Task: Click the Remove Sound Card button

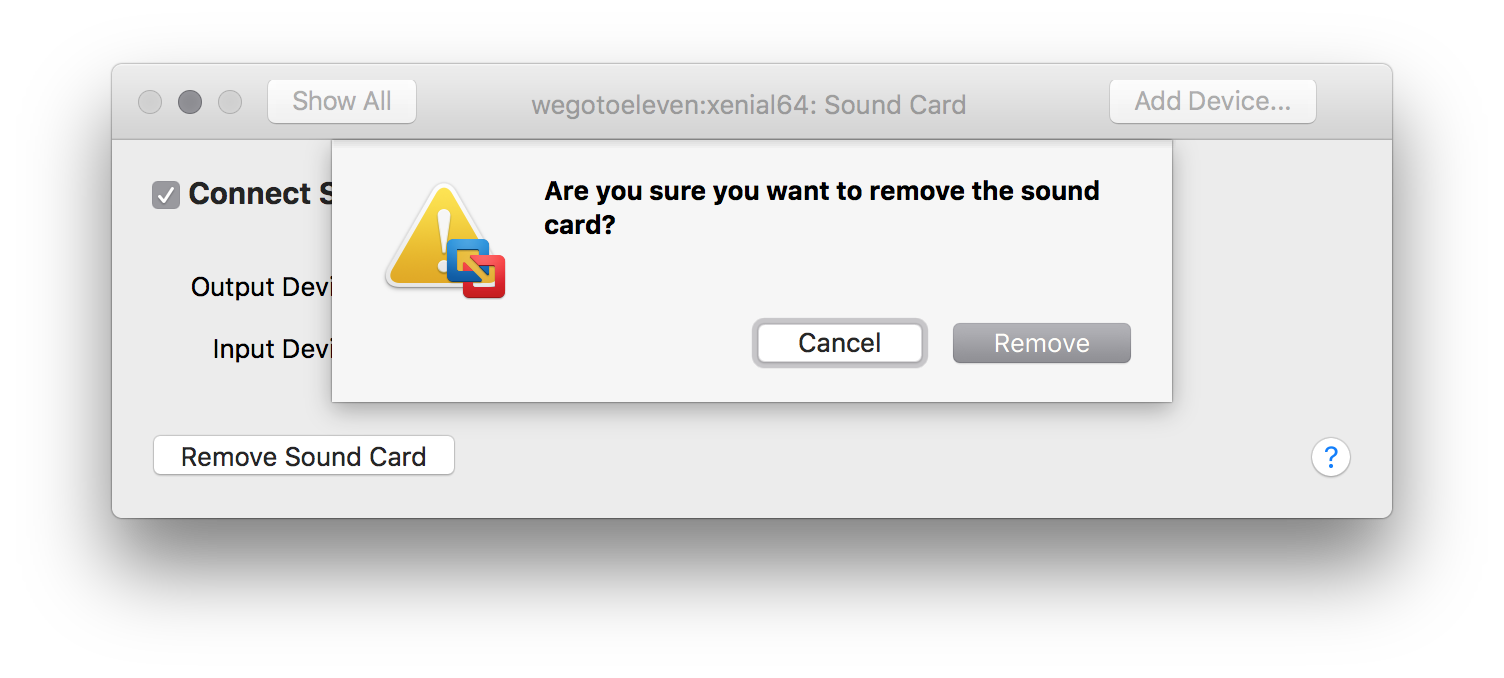Action: click(x=303, y=456)
